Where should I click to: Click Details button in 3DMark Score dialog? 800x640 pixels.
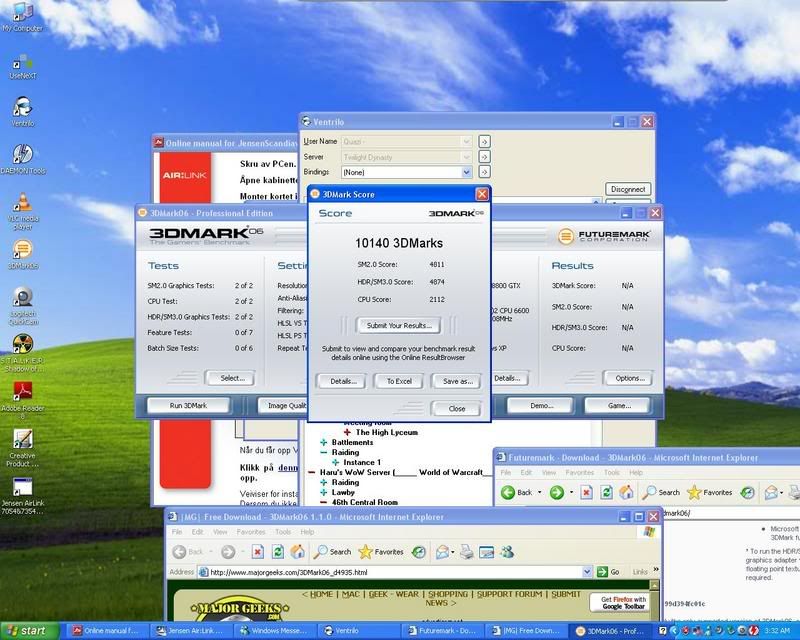pyautogui.click(x=342, y=381)
